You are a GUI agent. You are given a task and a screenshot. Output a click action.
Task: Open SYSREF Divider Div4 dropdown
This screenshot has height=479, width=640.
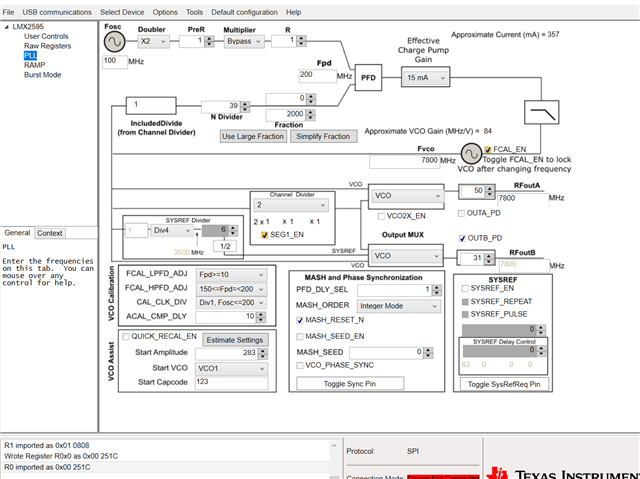[171, 231]
